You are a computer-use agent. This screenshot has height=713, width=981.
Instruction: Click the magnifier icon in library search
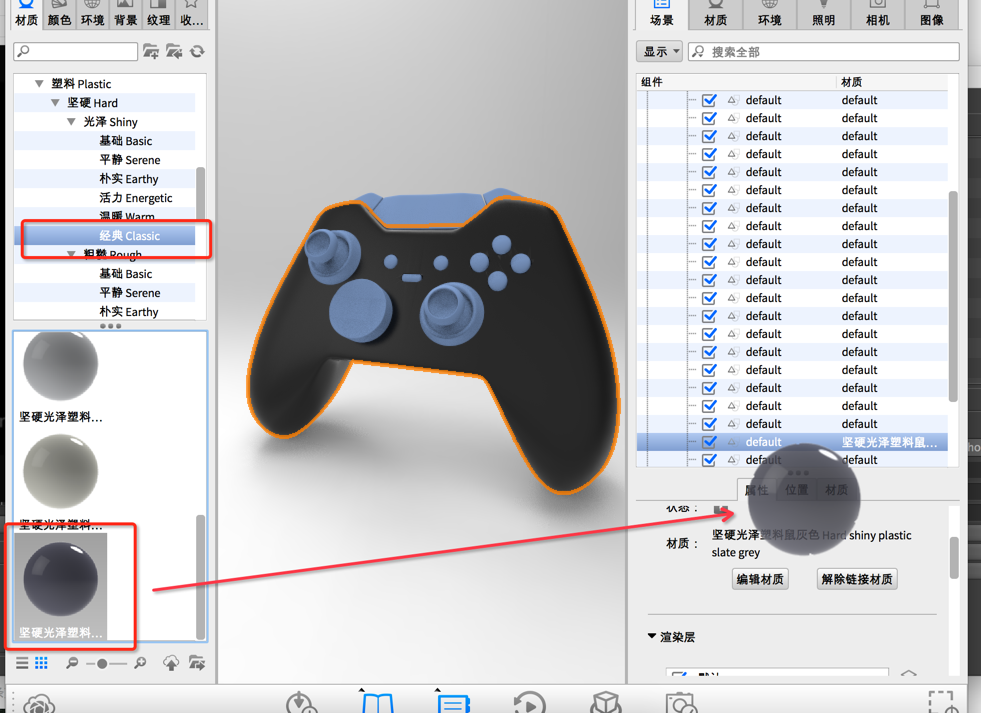23,51
